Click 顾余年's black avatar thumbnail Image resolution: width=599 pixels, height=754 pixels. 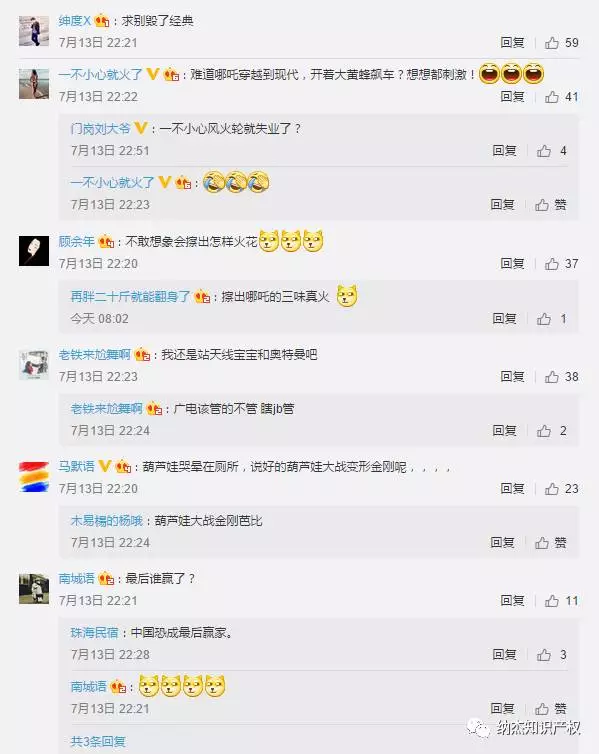pos(34,251)
